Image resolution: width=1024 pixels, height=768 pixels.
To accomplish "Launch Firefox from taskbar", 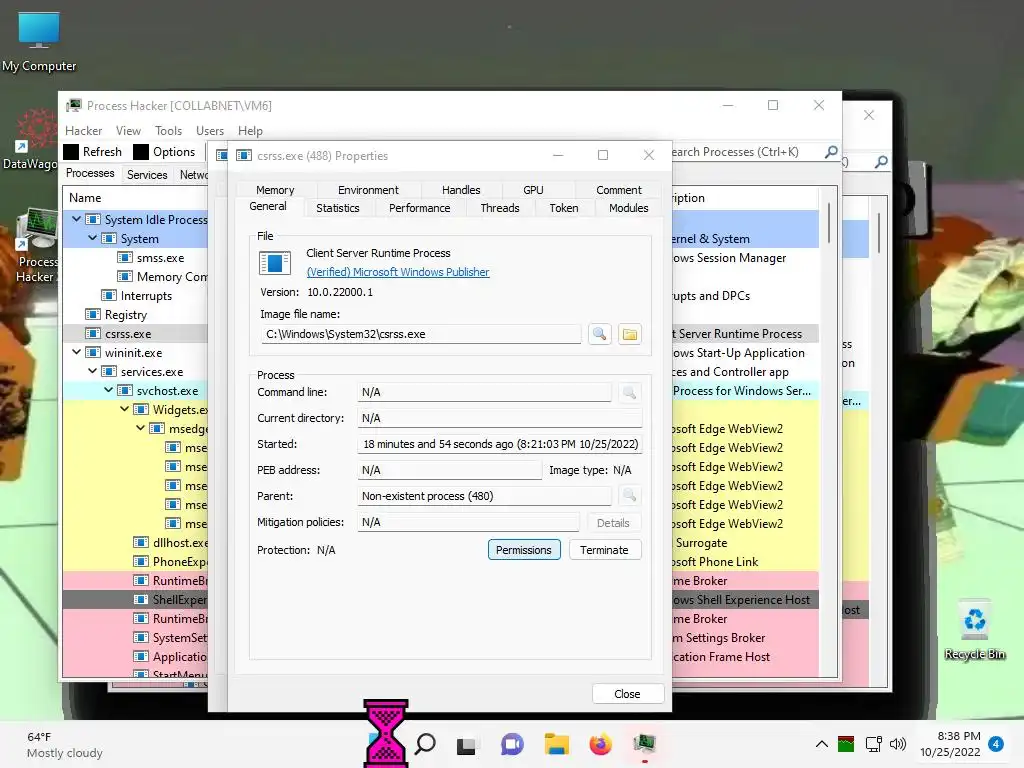I will [x=600, y=744].
